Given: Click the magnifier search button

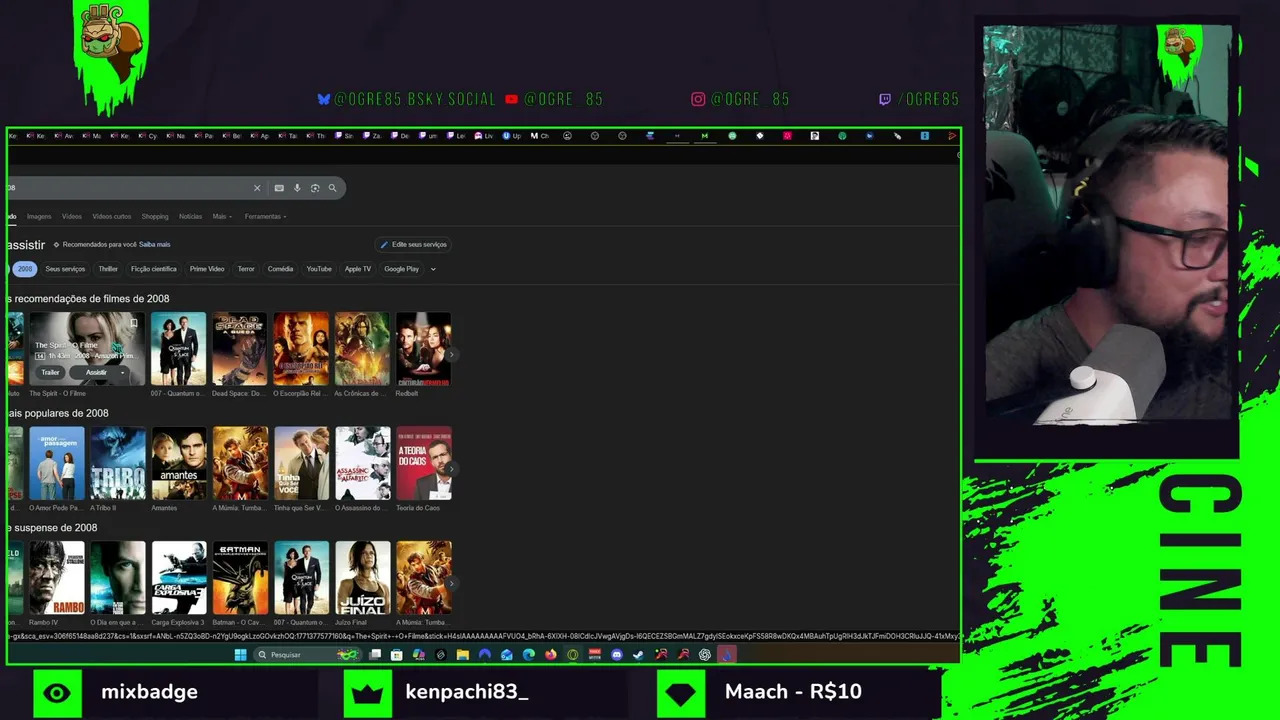Looking at the screenshot, I should (333, 188).
